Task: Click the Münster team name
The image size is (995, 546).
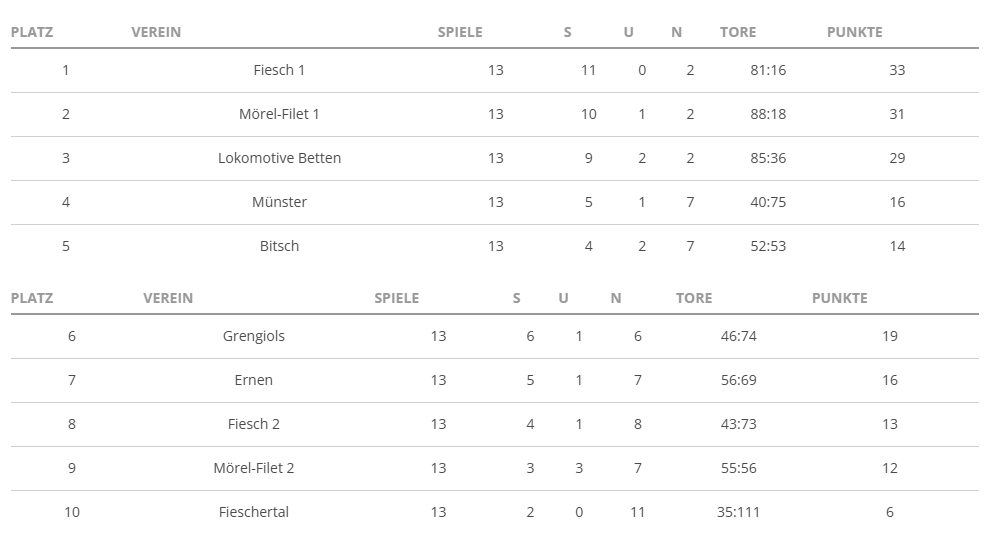Action: click(x=279, y=202)
